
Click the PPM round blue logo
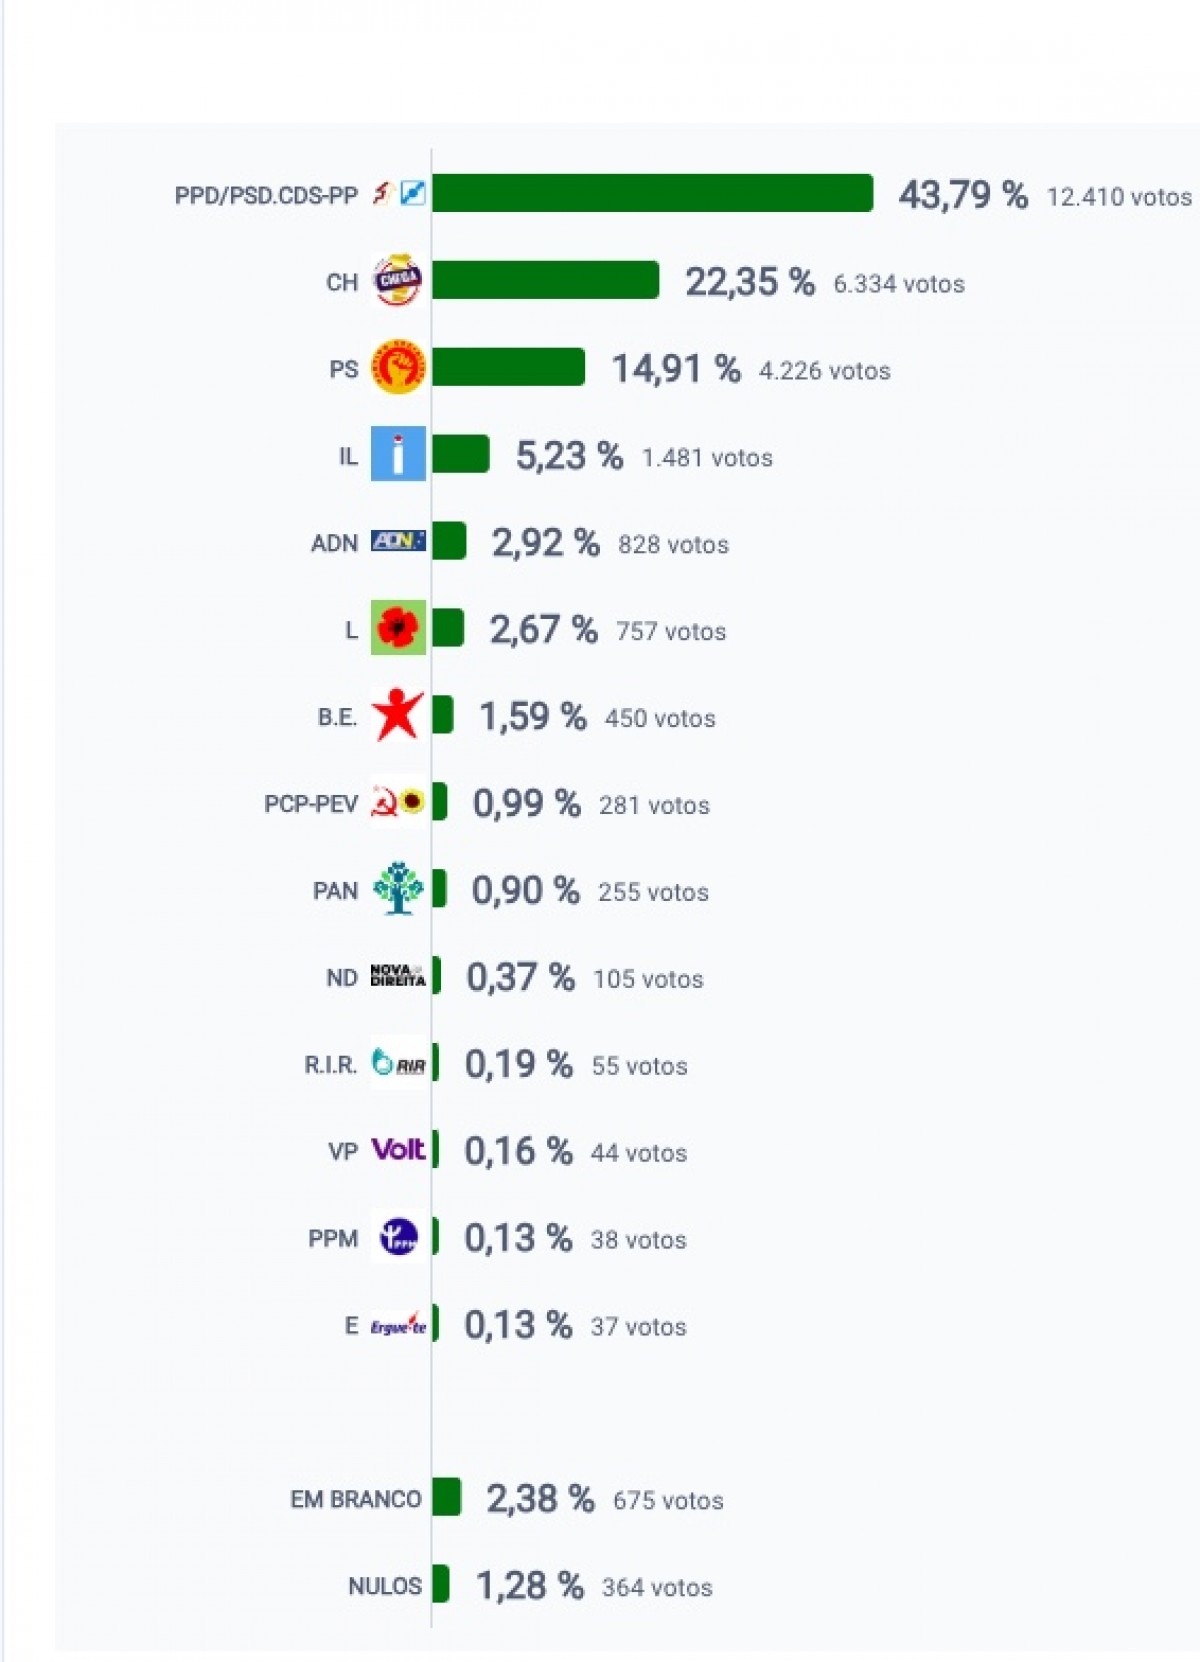coord(398,1237)
